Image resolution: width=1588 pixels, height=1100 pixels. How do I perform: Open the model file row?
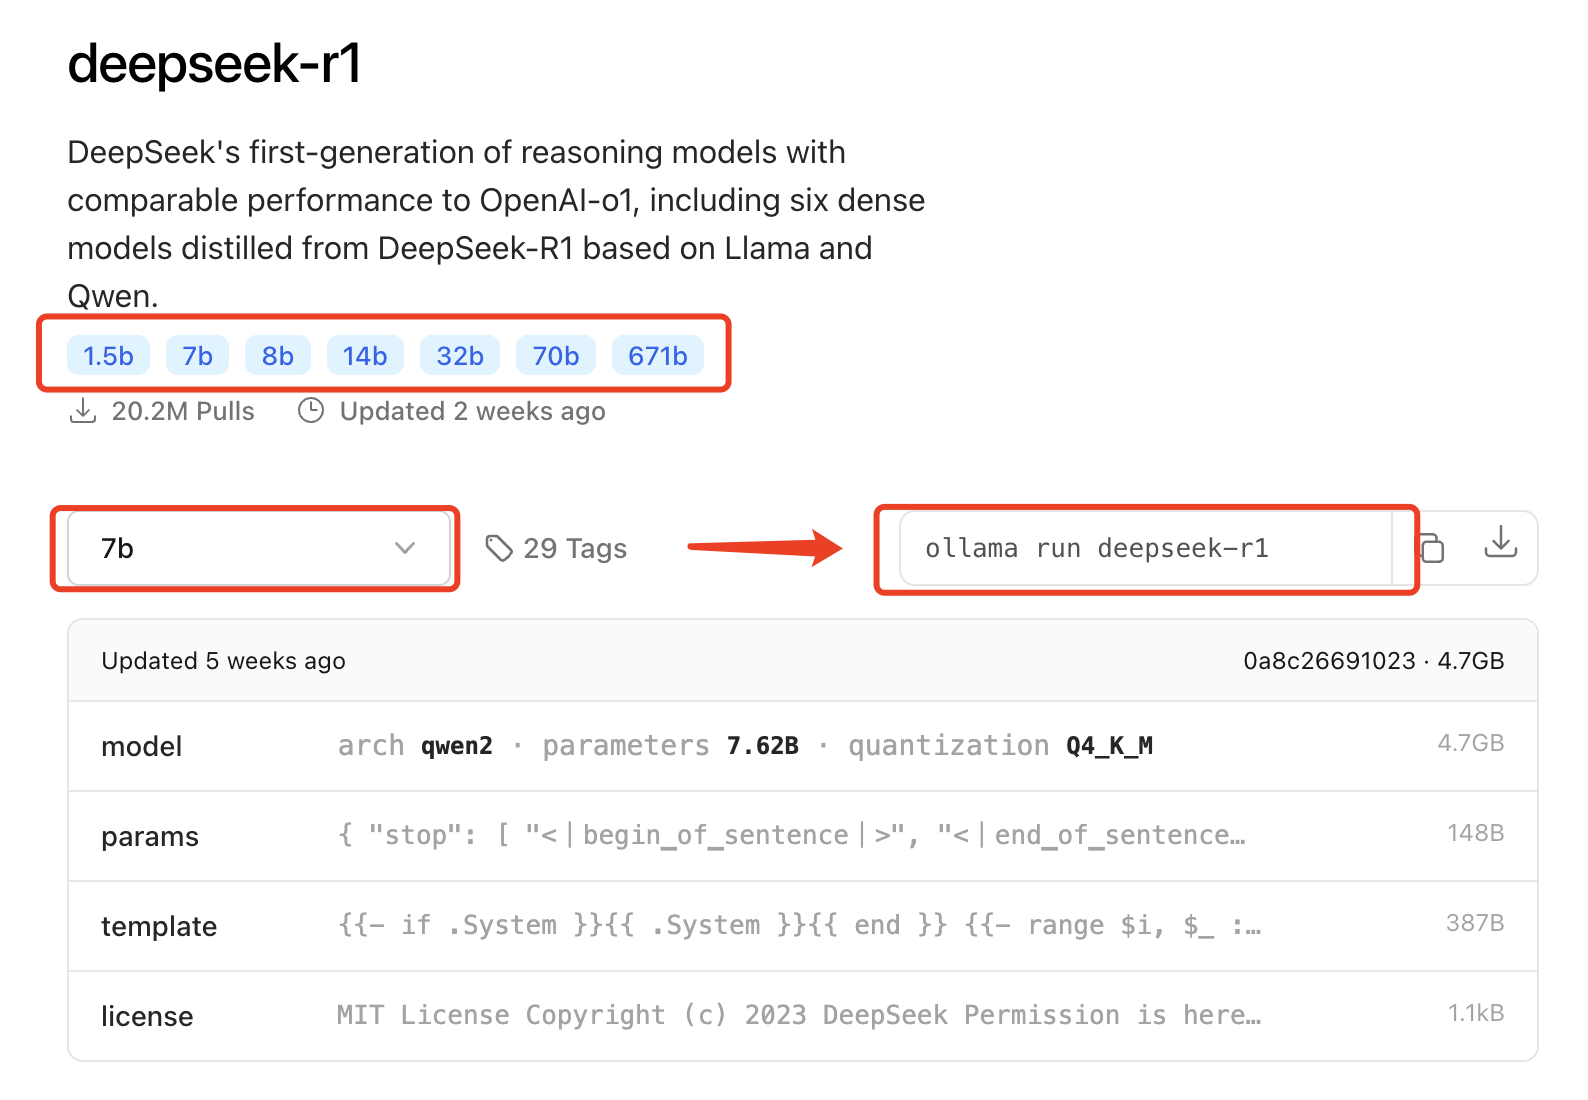(802, 746)
